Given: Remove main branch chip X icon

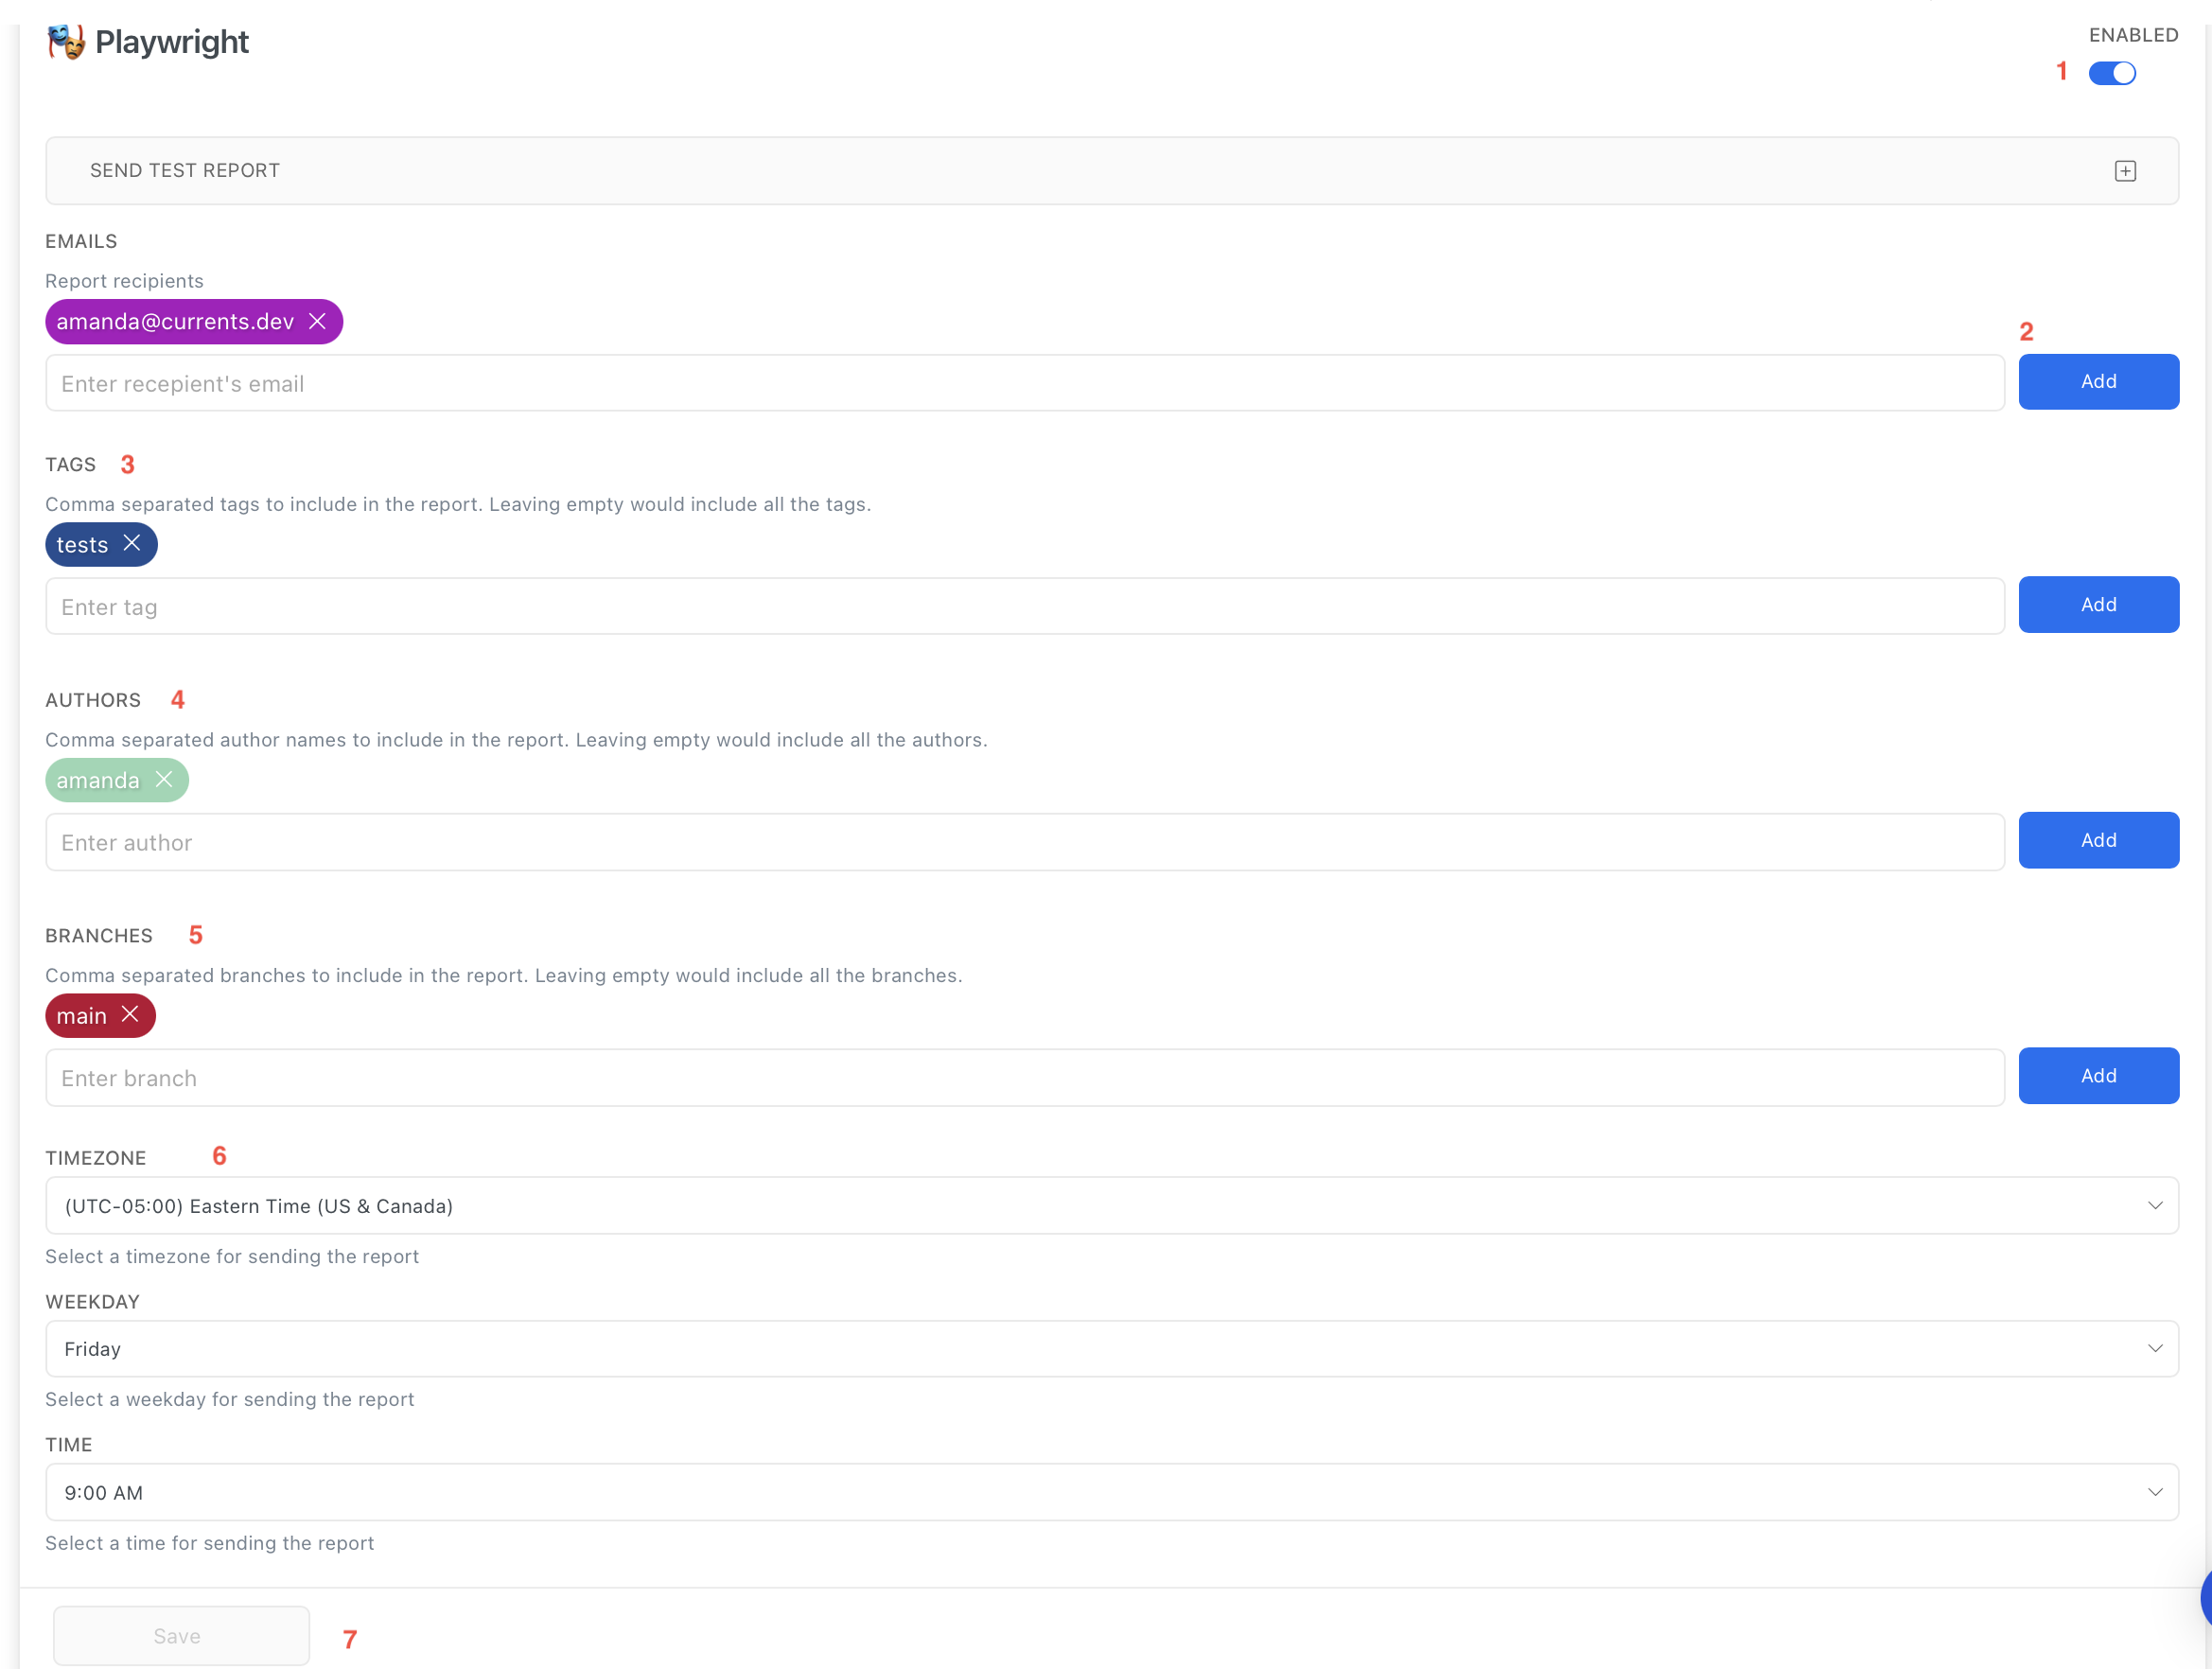Looking at the screenshot, I should coord(130,1014).
